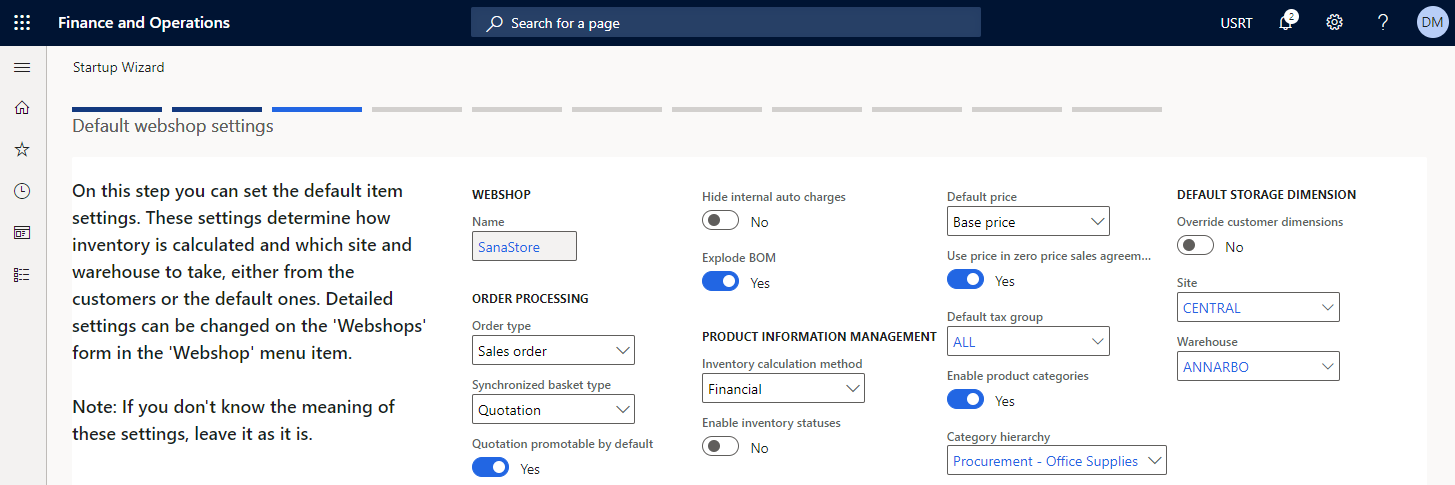This screenshot has height=485, width=1455.
Task: Open the Warehouse dropdown
Action: point(1258,366)
